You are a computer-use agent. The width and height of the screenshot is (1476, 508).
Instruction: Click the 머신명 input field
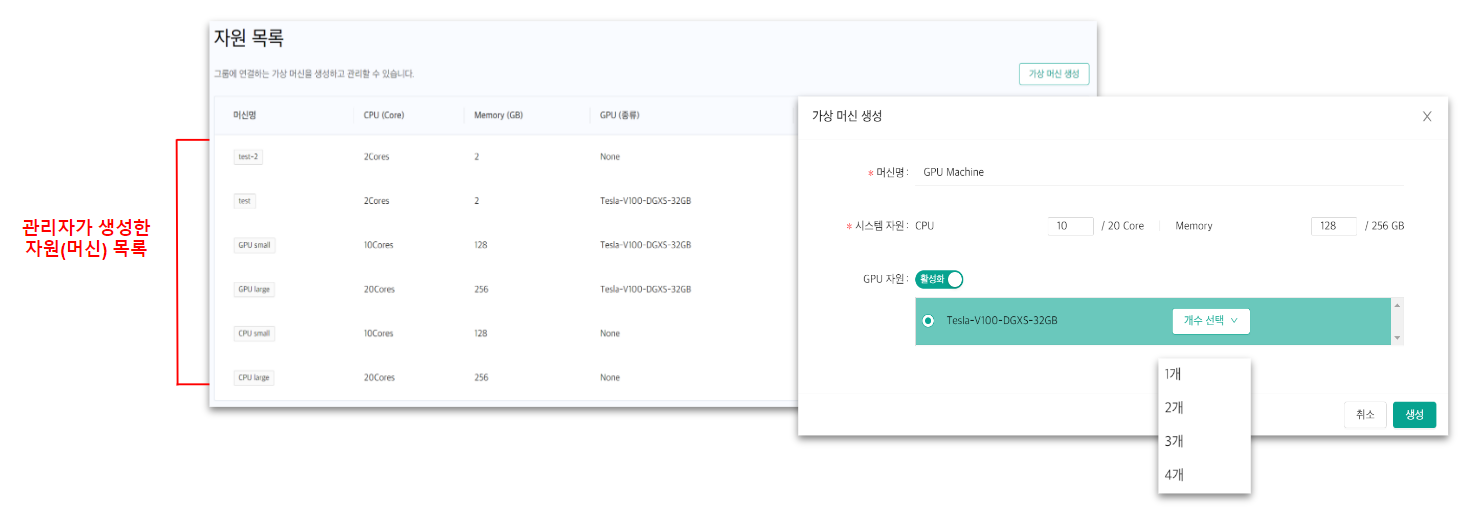click(1160, 172)
